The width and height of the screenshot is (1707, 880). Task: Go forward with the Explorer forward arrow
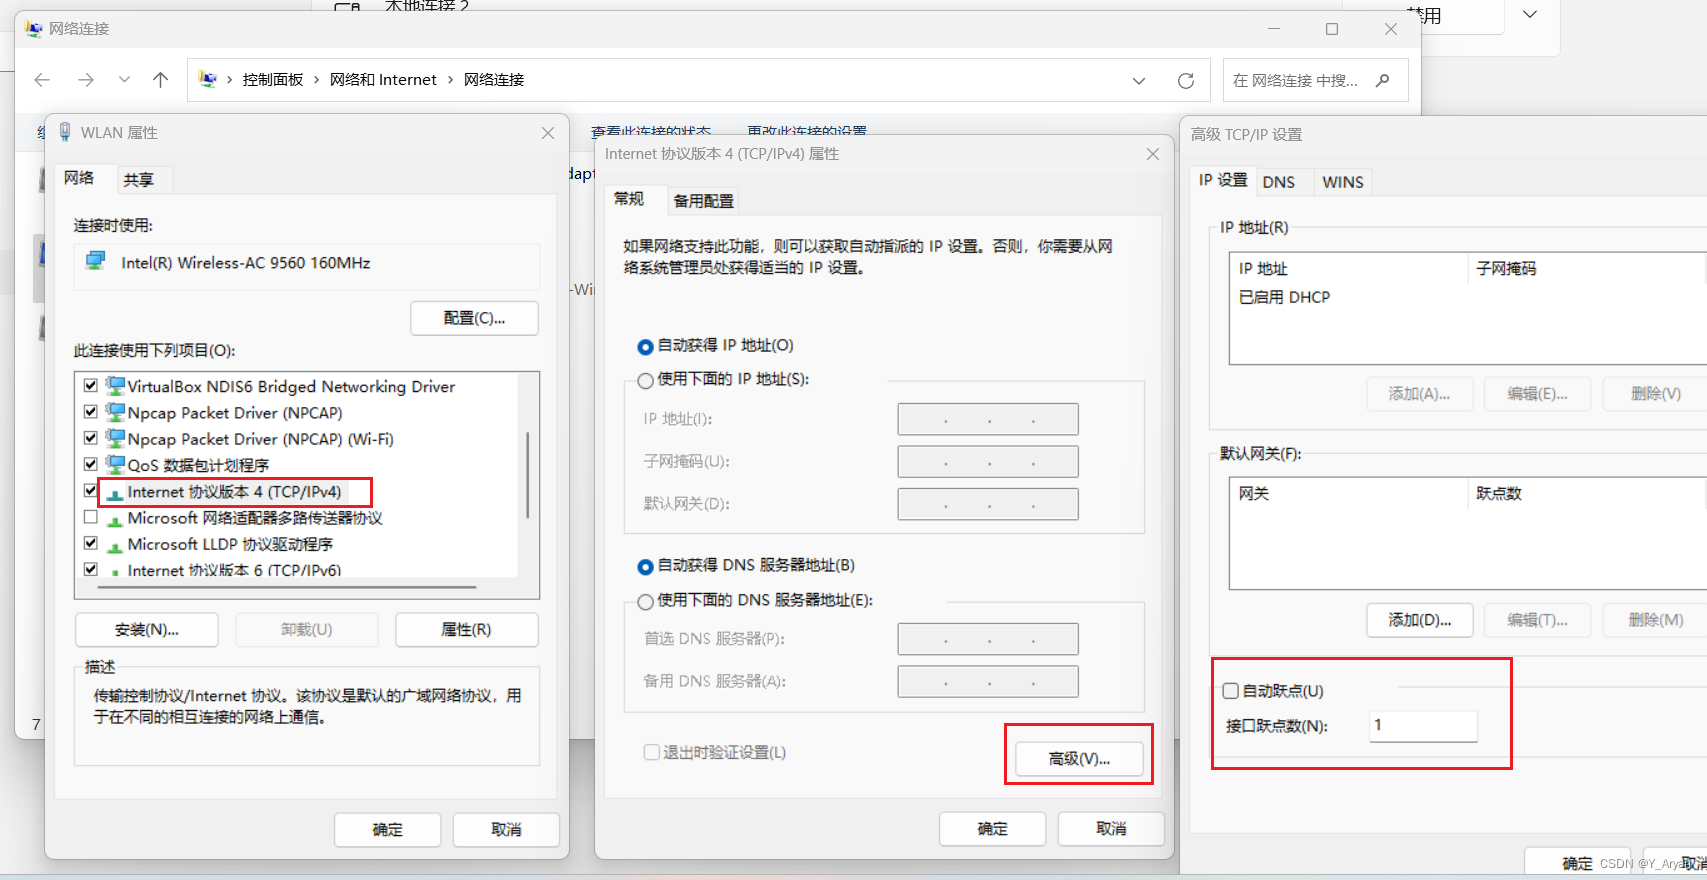(x=86, y=80)
